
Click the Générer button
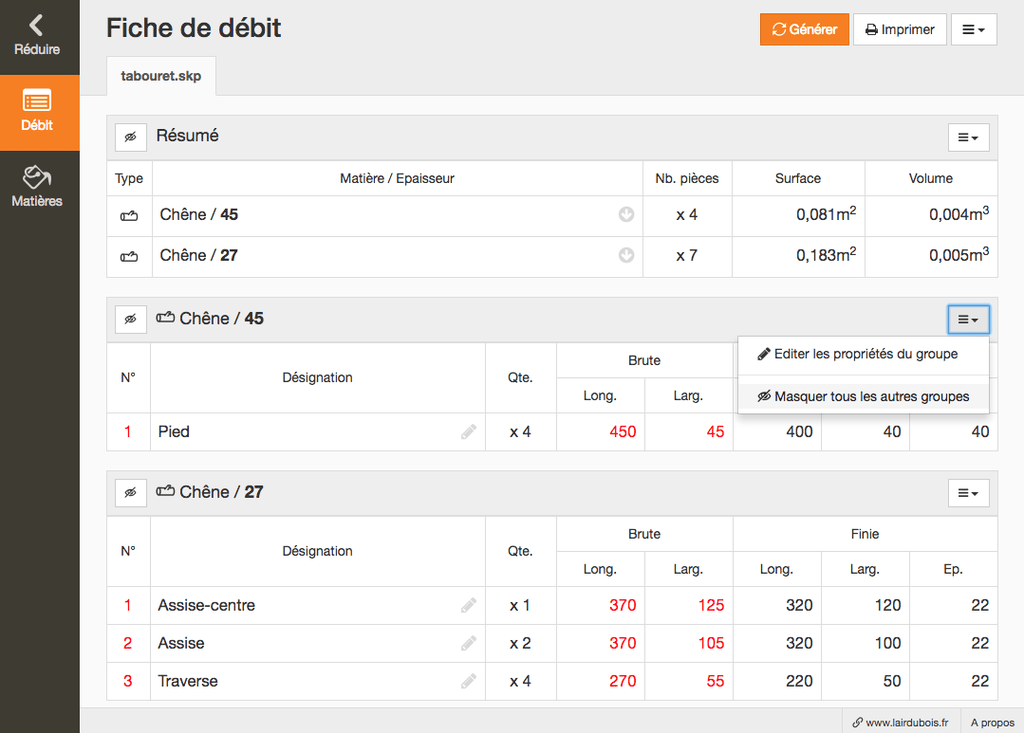point(805,29)
